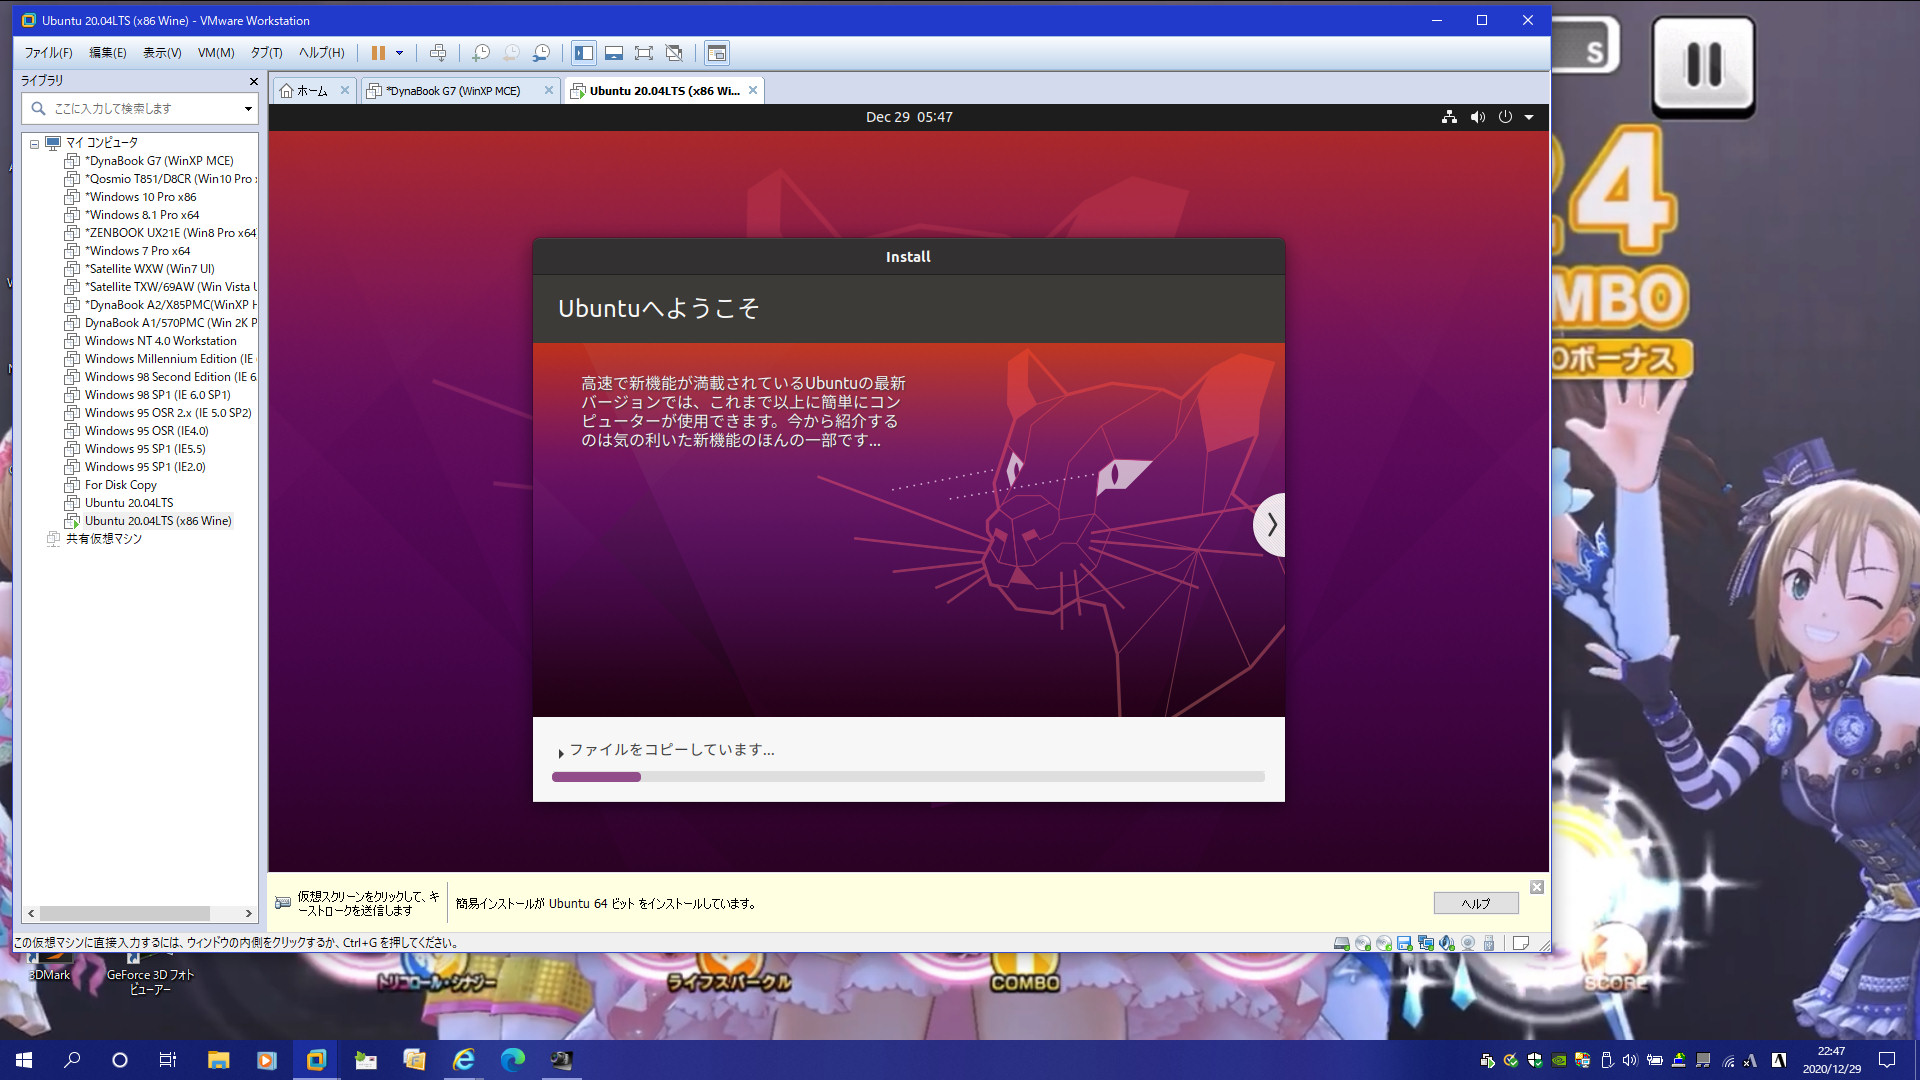The height and width of the screenshot is (1080, 1920).
Task: Send Ctrl+Alt+Del to the virtual machine
Action: [x=437, y=53]
